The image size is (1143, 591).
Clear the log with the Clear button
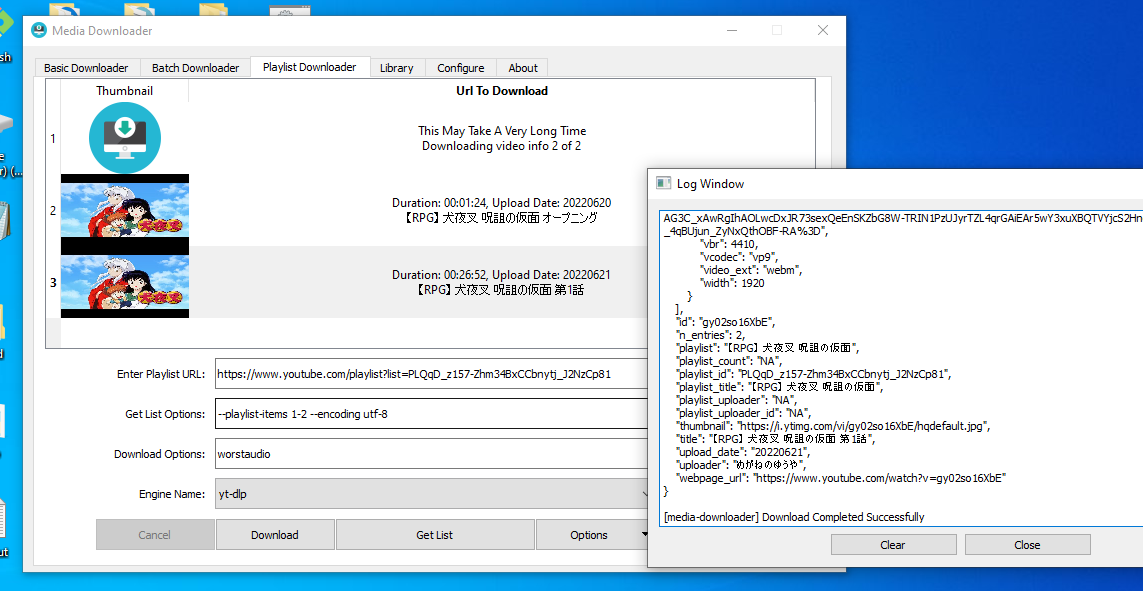(x=893, y=545)
